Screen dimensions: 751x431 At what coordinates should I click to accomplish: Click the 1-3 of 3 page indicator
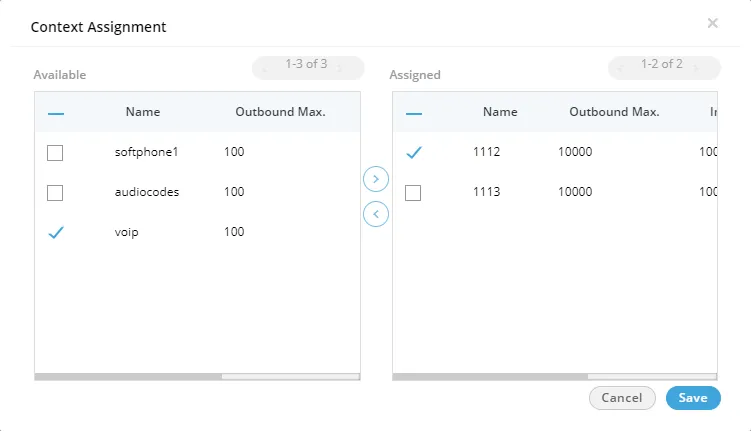[x=307, y=64]
